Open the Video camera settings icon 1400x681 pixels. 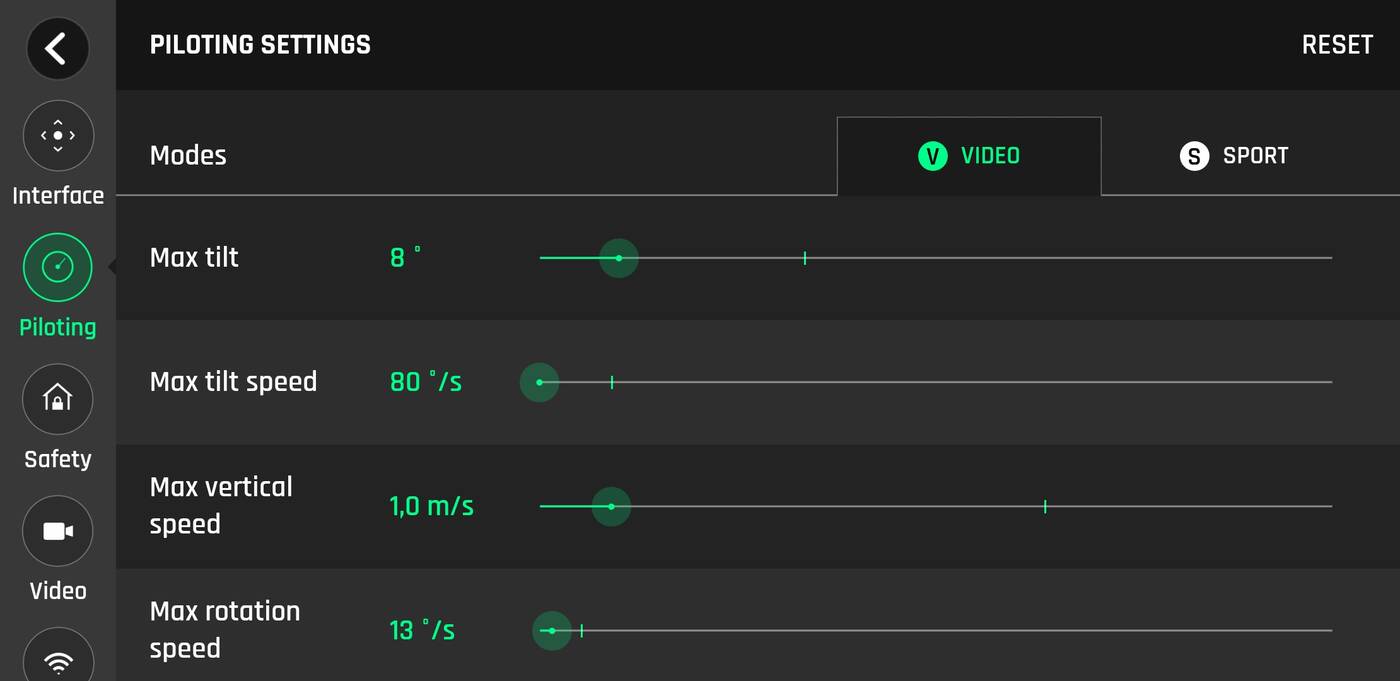coord(58,531)
